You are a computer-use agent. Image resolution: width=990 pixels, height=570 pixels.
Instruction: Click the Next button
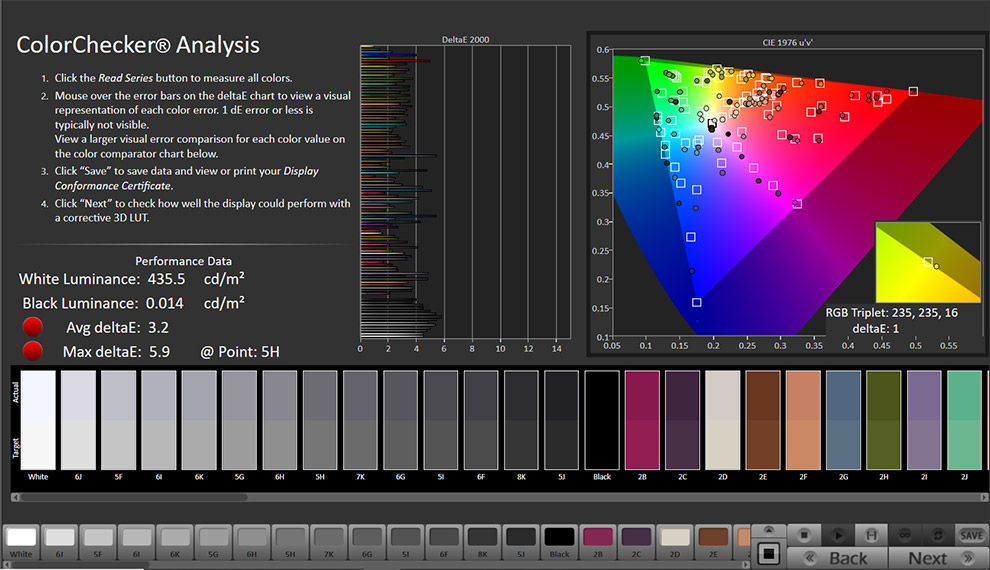click(x=938, y=558)
